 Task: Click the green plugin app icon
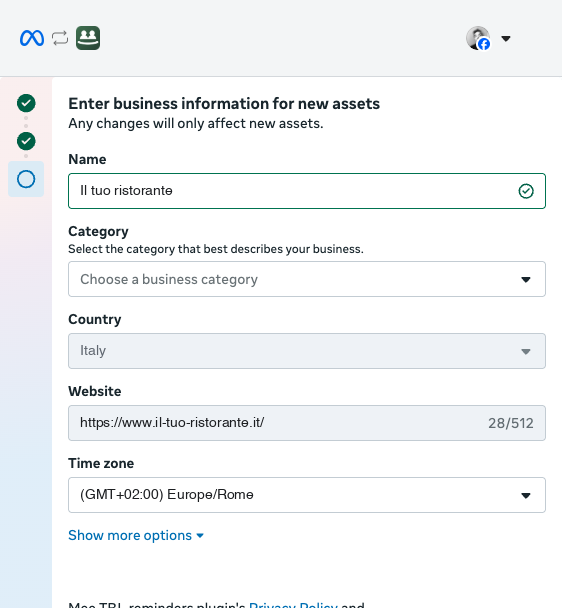click(88, 38)
